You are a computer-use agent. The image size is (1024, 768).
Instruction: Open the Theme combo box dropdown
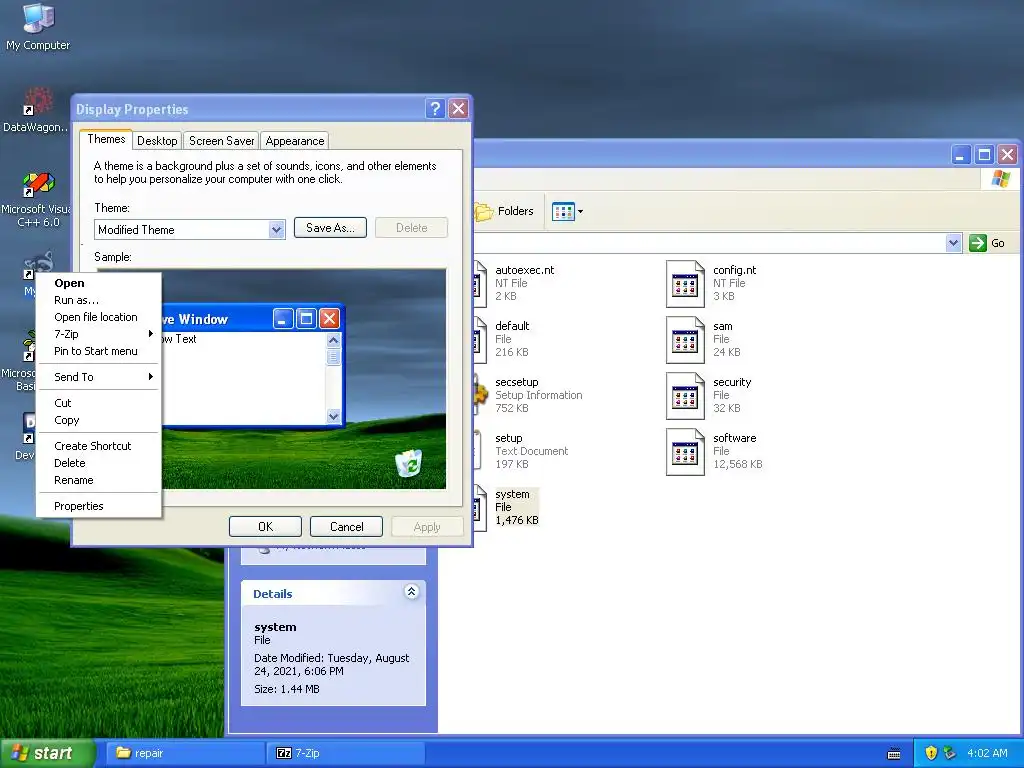click(276, 229)
